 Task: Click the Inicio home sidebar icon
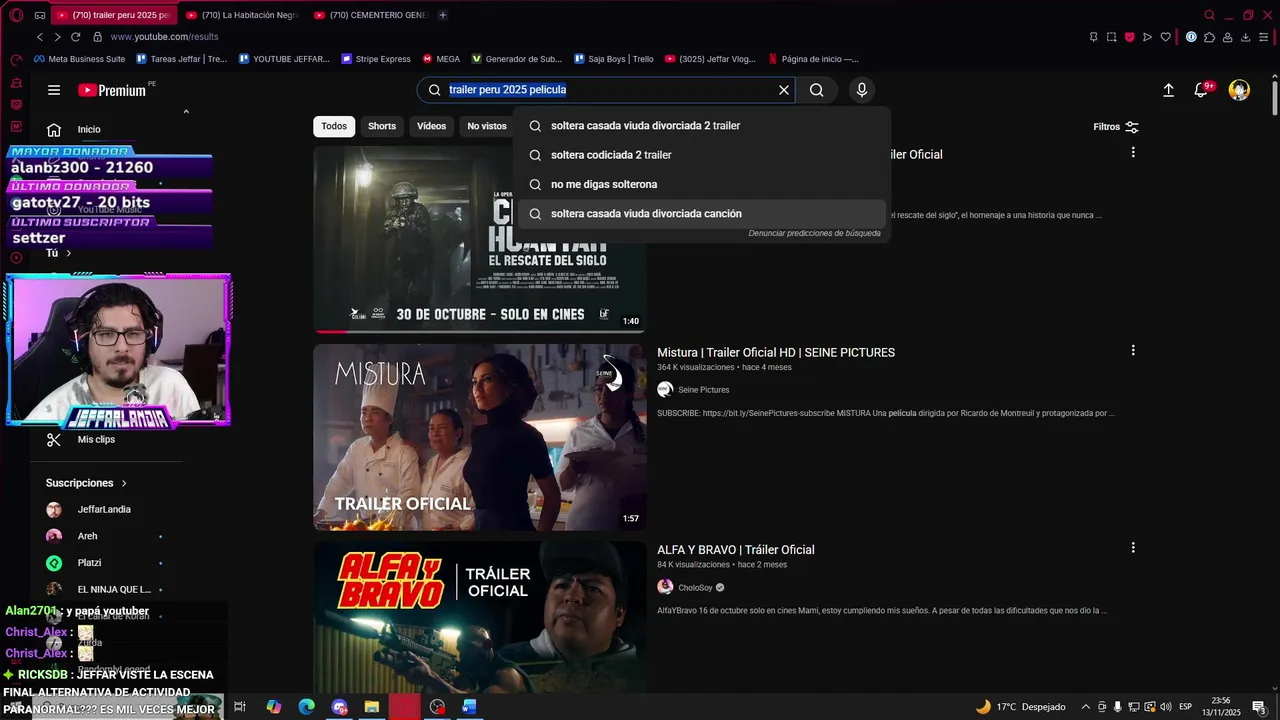(54, 129)
